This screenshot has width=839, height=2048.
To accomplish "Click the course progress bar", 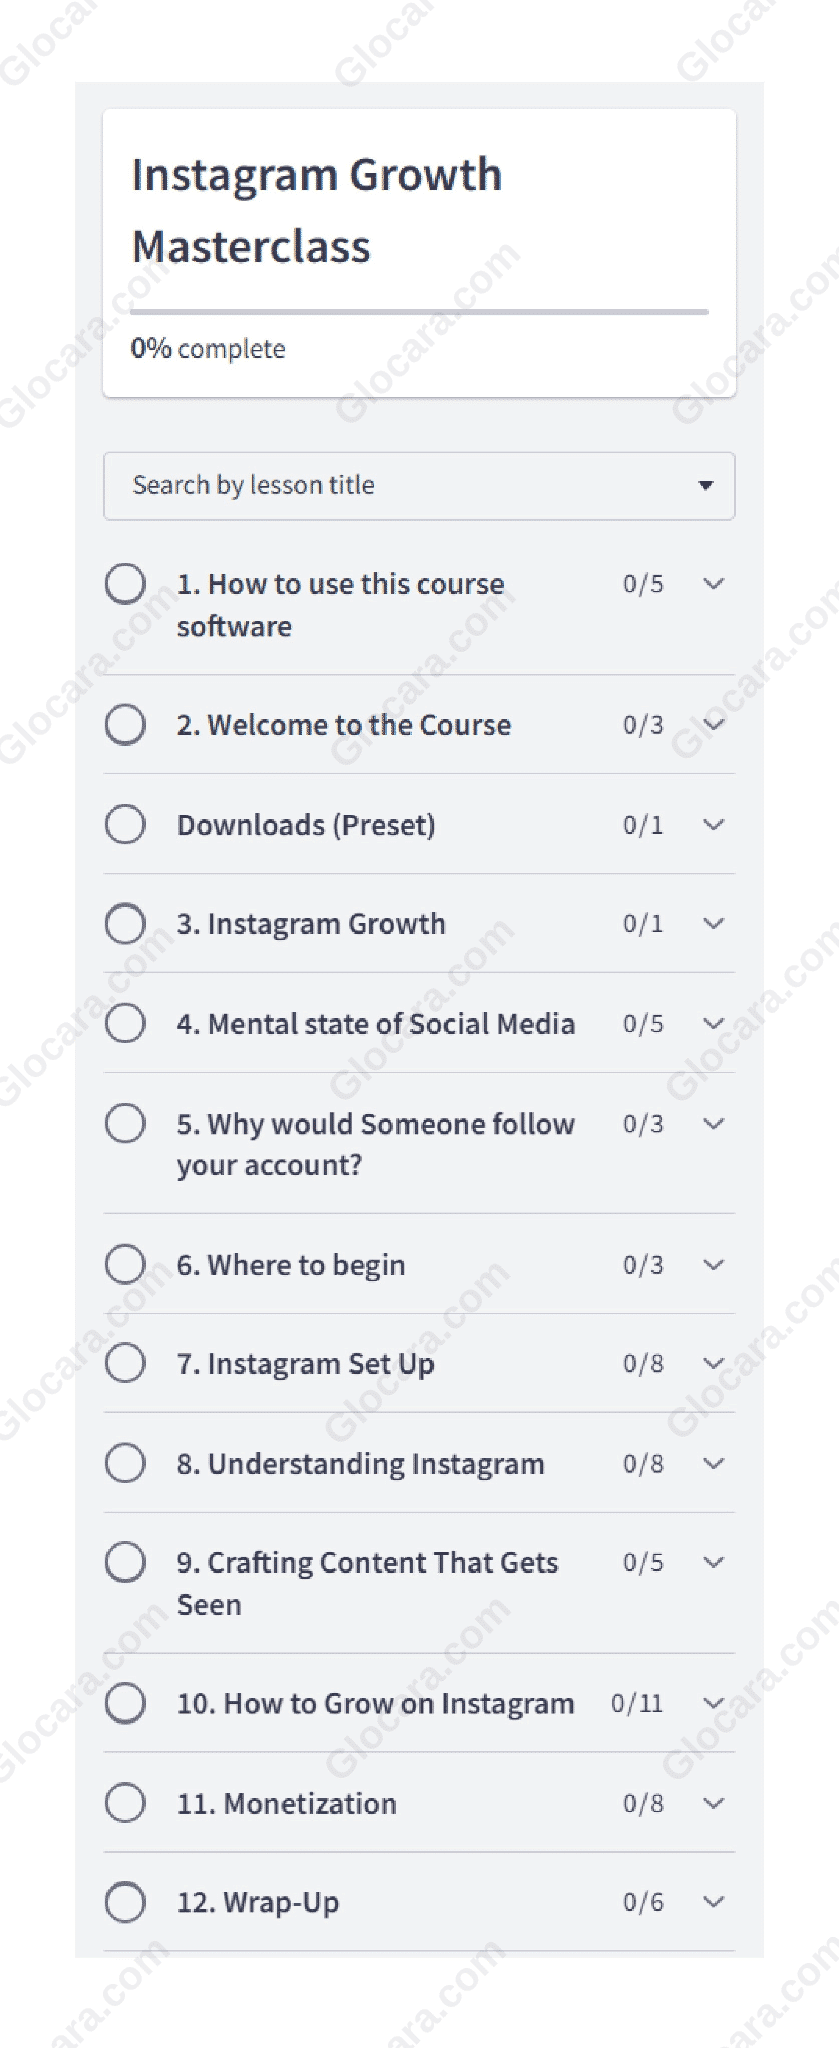I will [418, 313].
